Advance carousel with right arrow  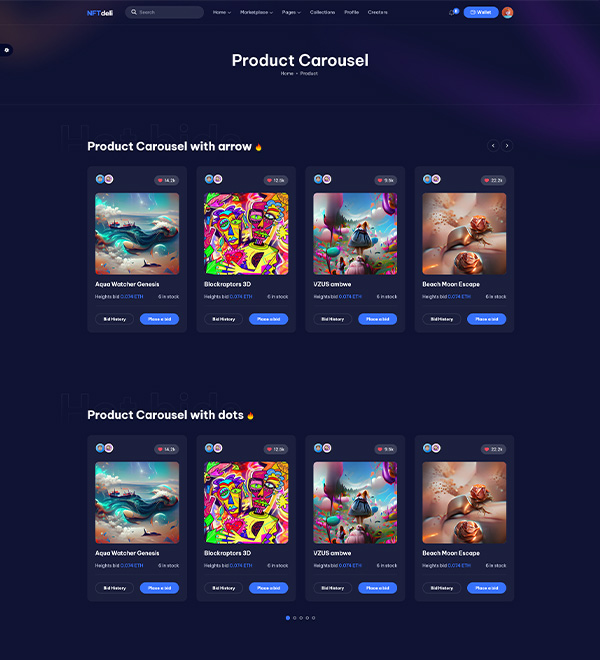coord(507,146)
